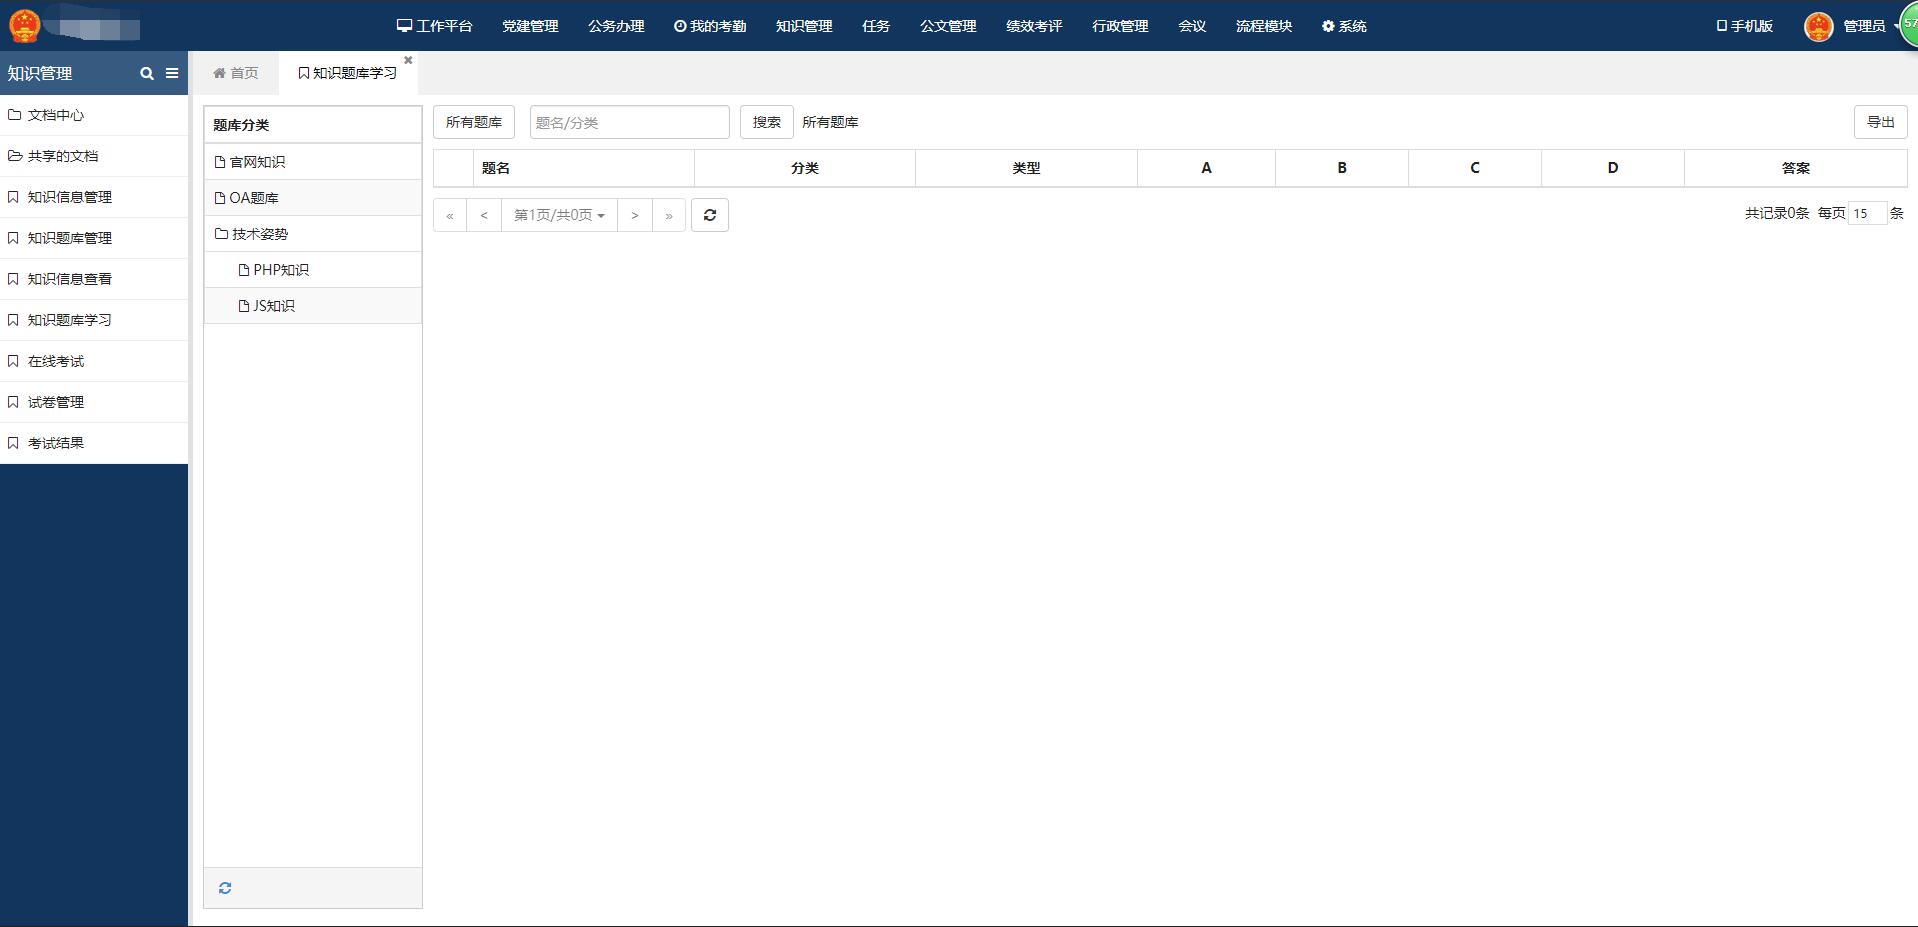Go to the last page (»)
This screenshot has height=927, width=1918.
click(669, 215)
